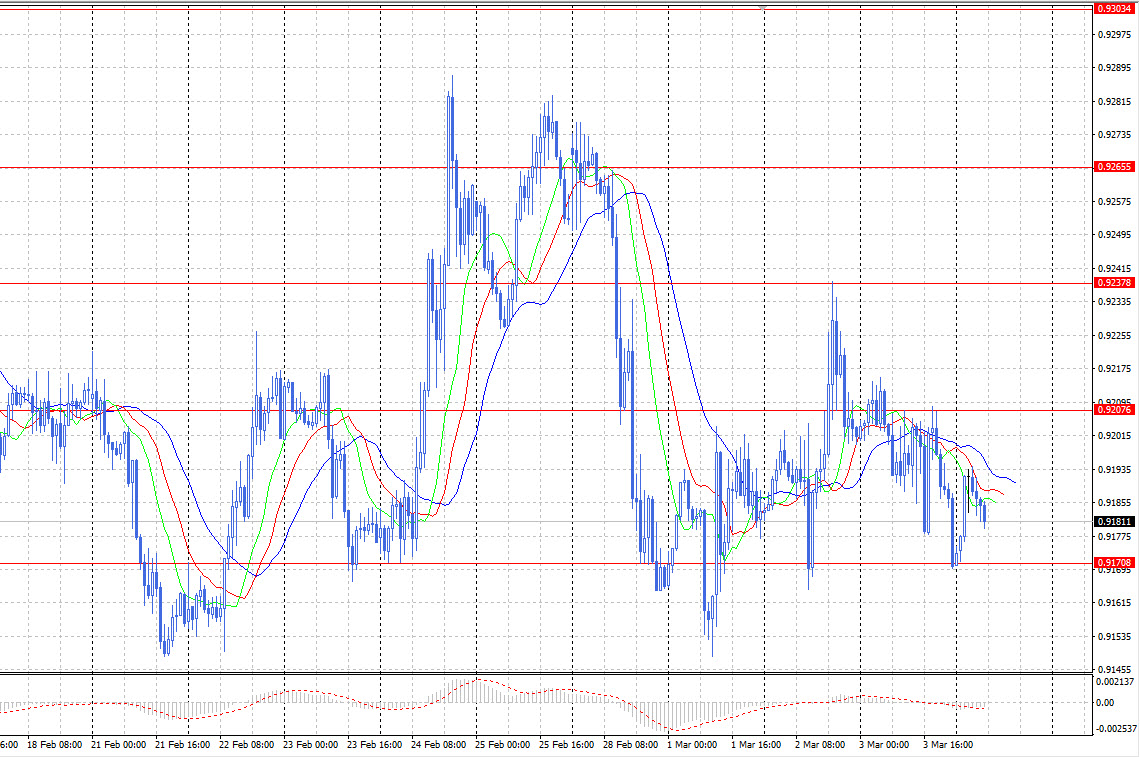The width and height of the screenshot is (1140, 757).
Task: Click the 0.92895 price axis label
Action: click(x=1115, y=68)
